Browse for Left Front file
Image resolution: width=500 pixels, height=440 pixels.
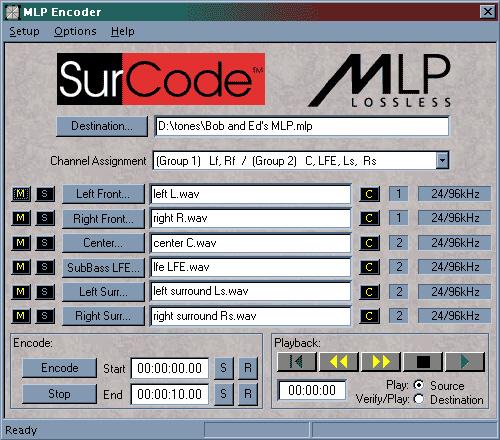103,194
